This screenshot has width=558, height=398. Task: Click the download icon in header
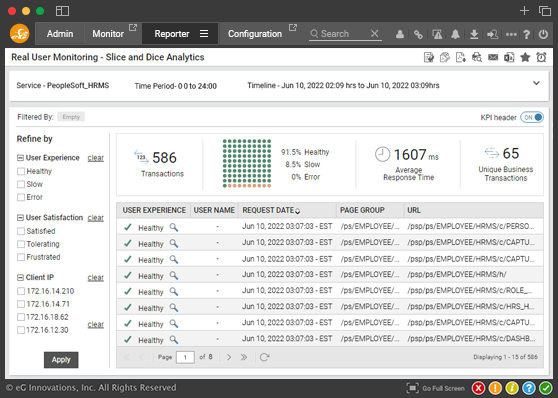coord(474,35)
